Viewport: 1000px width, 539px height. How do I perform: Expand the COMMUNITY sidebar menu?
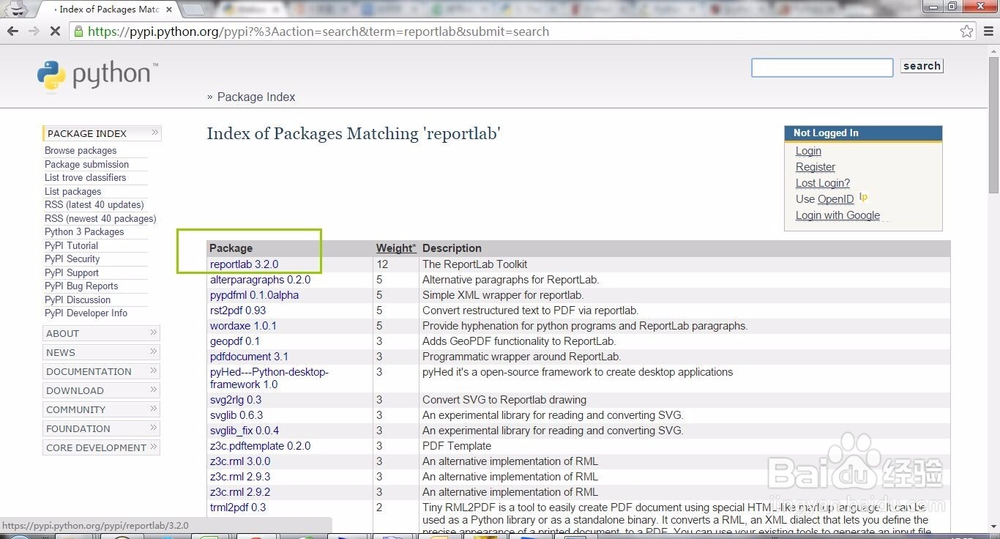[x=101, y=410]
